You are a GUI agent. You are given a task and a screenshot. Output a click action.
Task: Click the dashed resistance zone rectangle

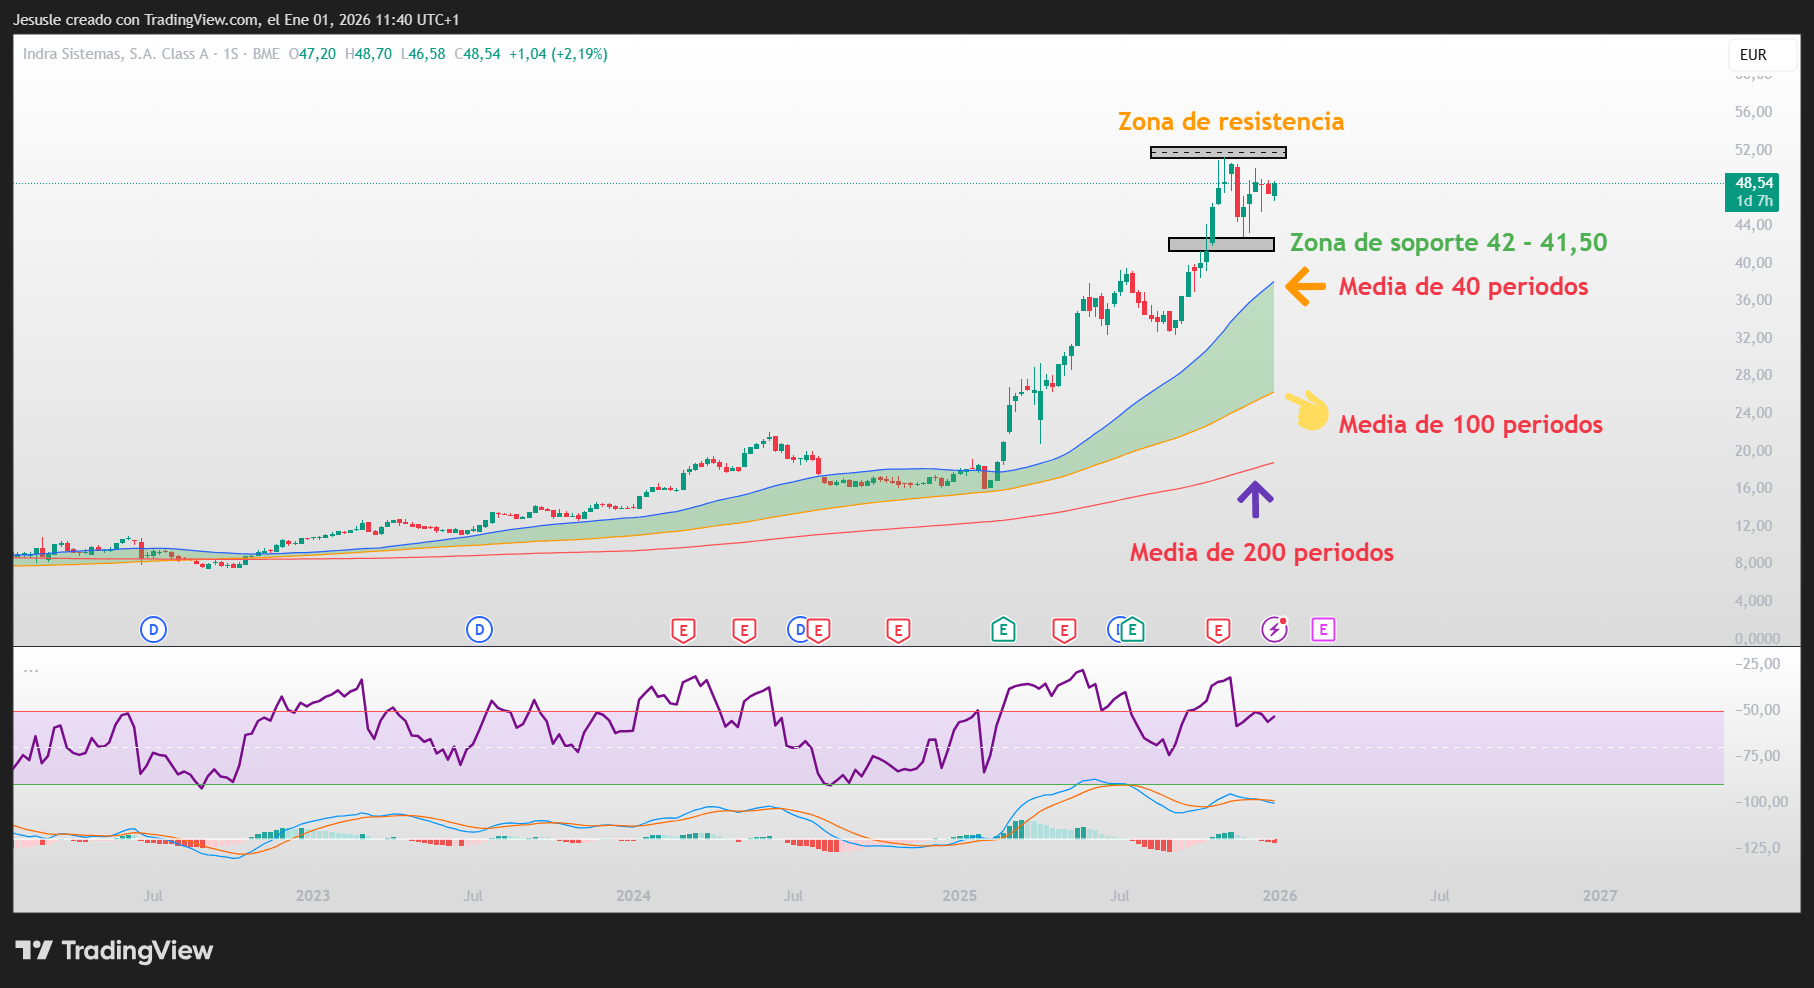pos(1218,153)
